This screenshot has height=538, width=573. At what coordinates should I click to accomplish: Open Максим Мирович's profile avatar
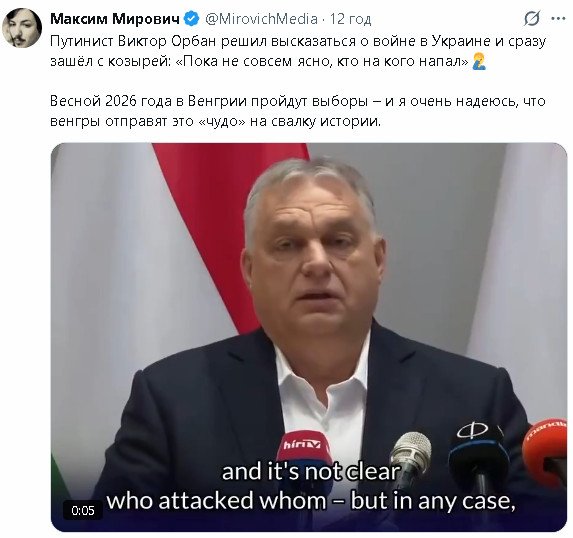pos(22,28)
